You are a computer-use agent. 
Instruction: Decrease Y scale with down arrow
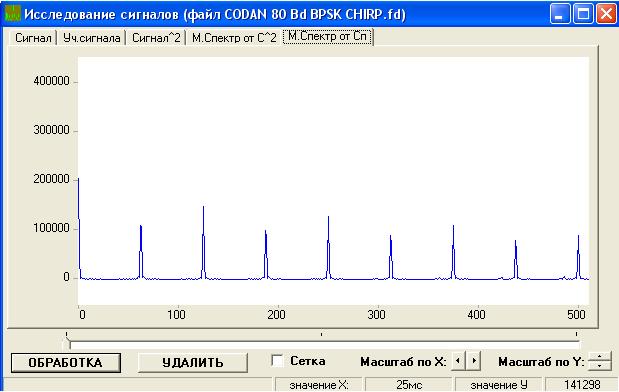click(x=600, y=366)
